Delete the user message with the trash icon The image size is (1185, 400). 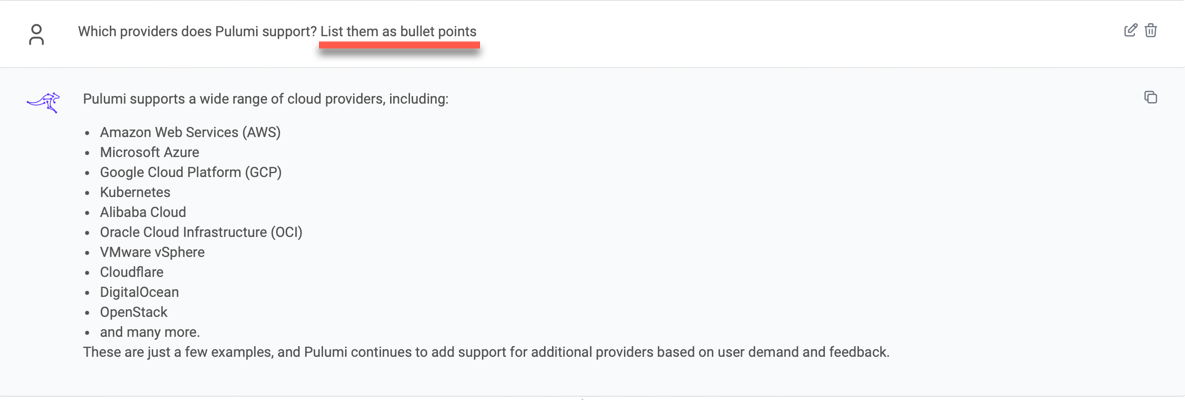click(1151, 31)
